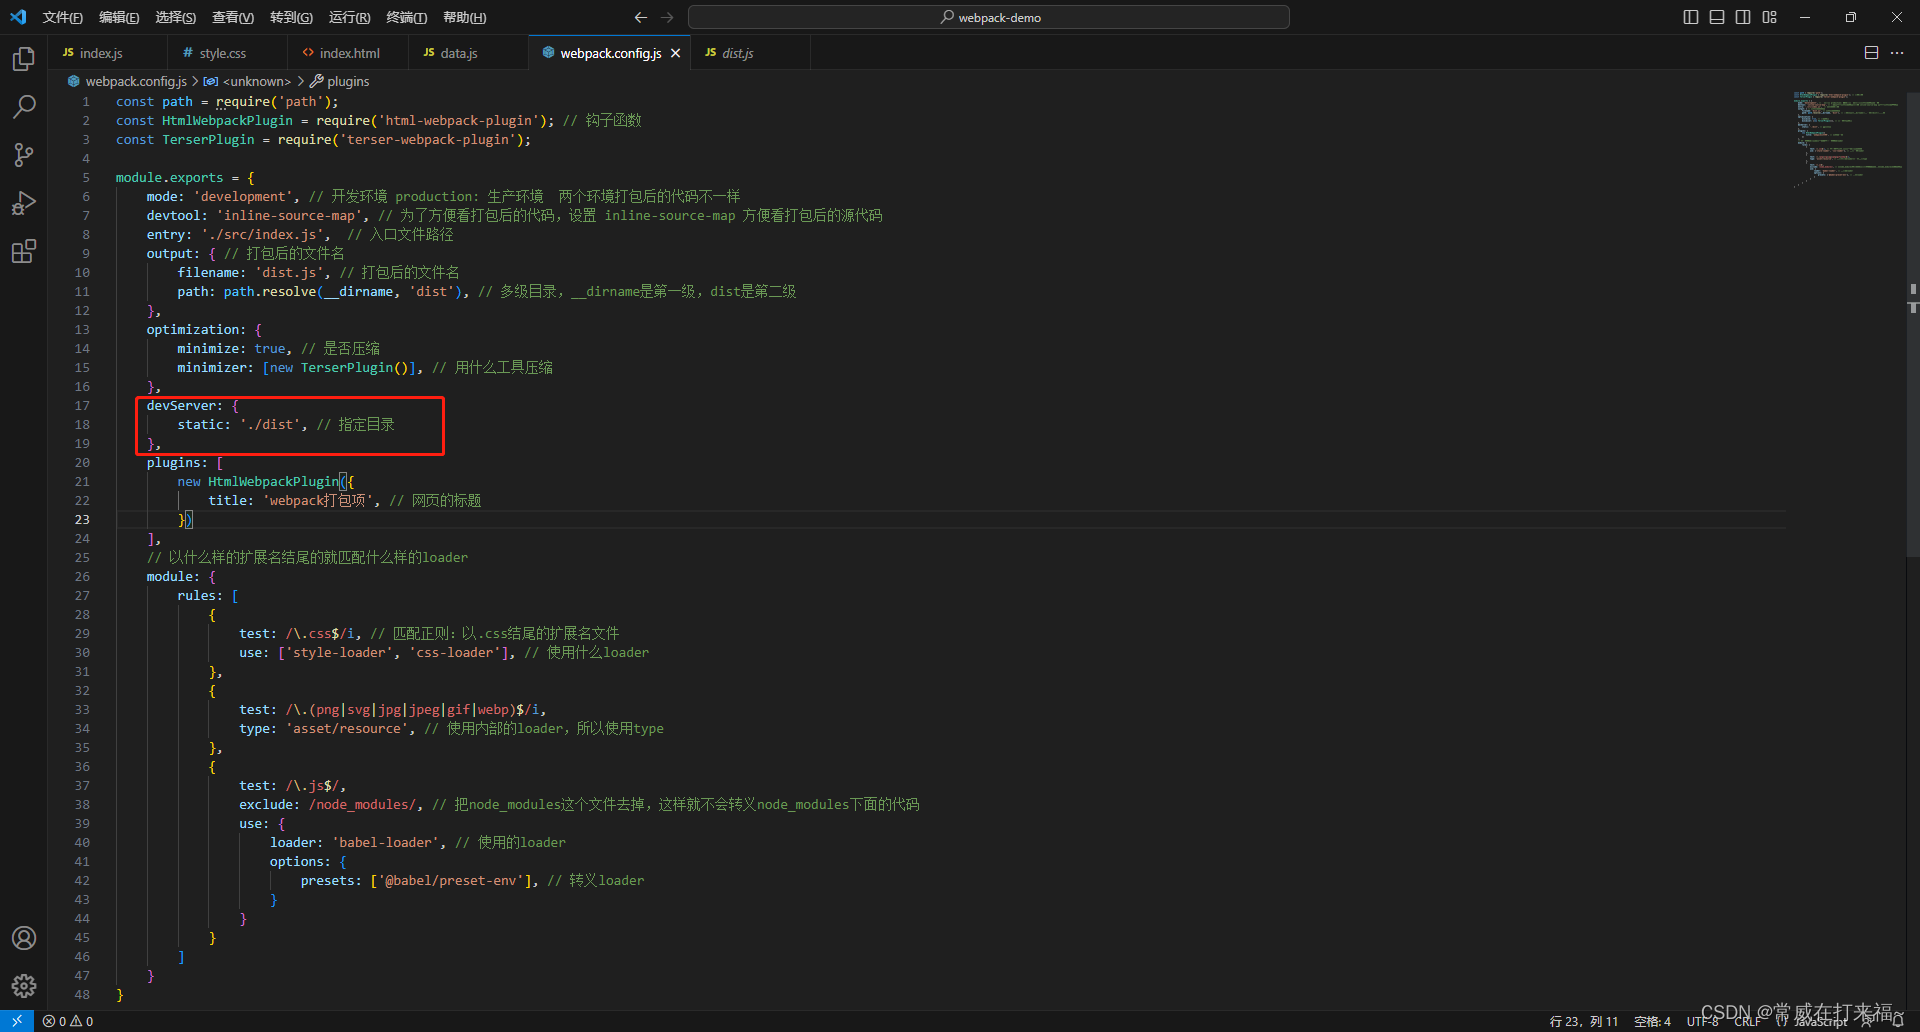This screenshot has height=1032, width=1920.
Task: Change file encoding UTF-8
Action: pos(1702,1021)
